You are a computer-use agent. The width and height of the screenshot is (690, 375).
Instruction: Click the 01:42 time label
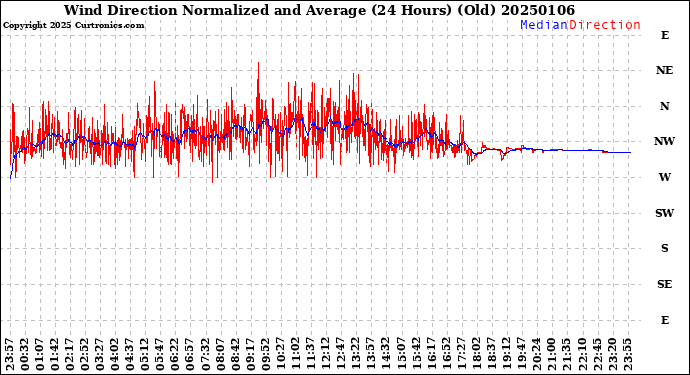coord(55,355)
